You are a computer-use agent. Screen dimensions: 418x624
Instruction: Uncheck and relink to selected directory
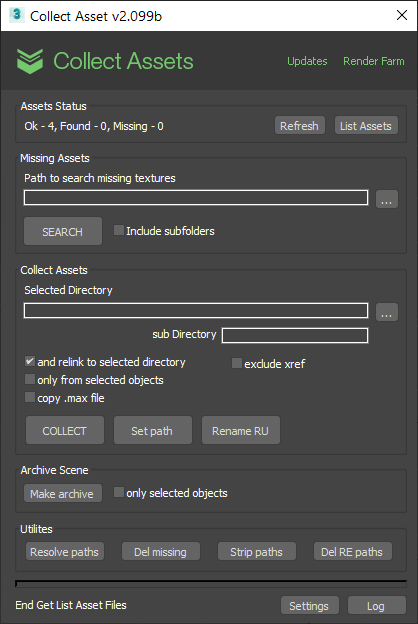(x=30, y=361)
